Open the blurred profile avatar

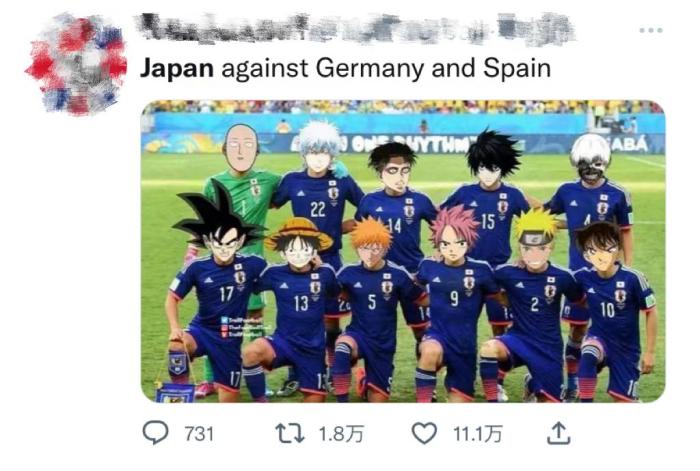[x=76, y=64]
